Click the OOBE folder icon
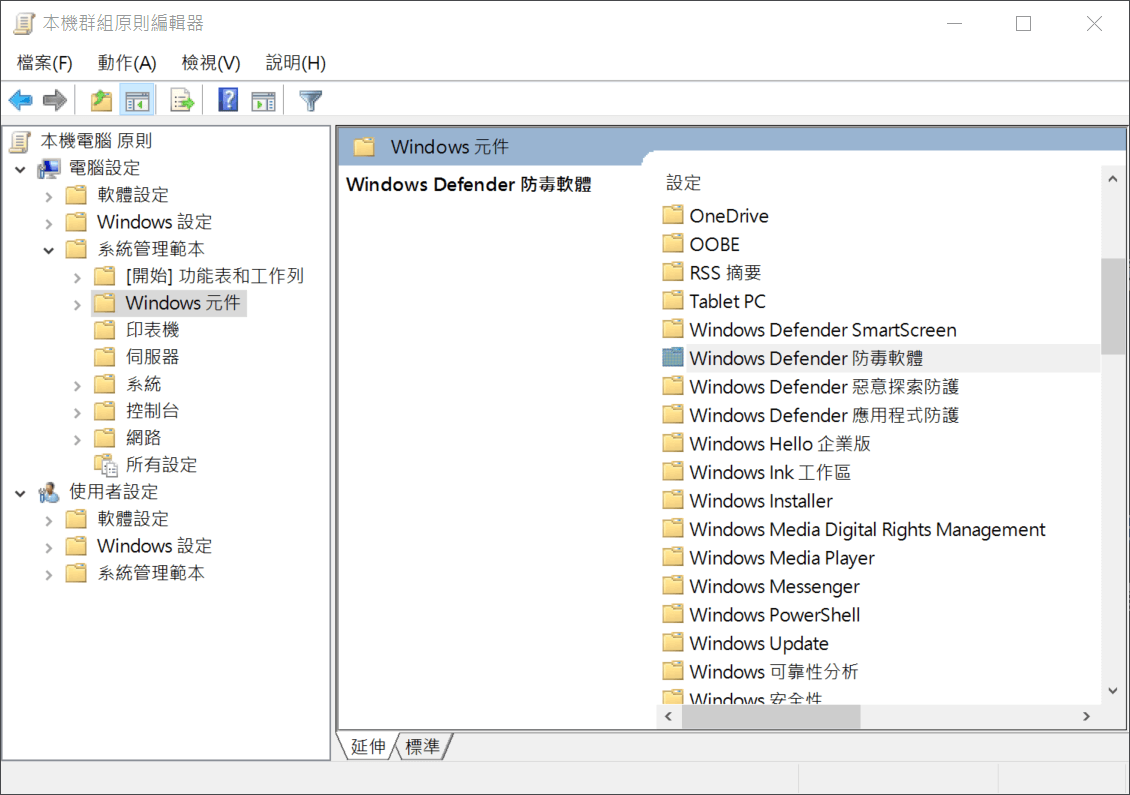This screenshot has width=1130, height=795. click(672, 244)
